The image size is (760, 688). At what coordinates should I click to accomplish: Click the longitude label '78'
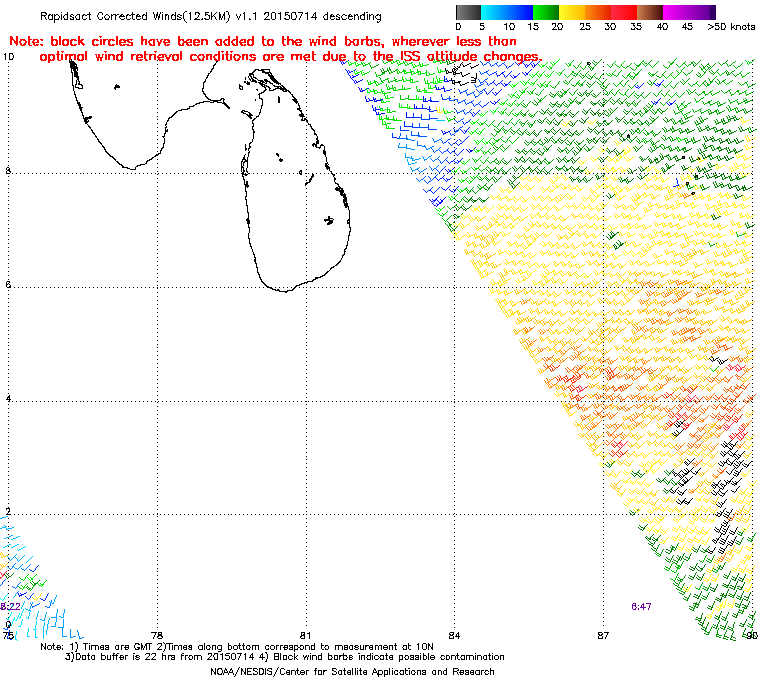(x=157, y=635)
